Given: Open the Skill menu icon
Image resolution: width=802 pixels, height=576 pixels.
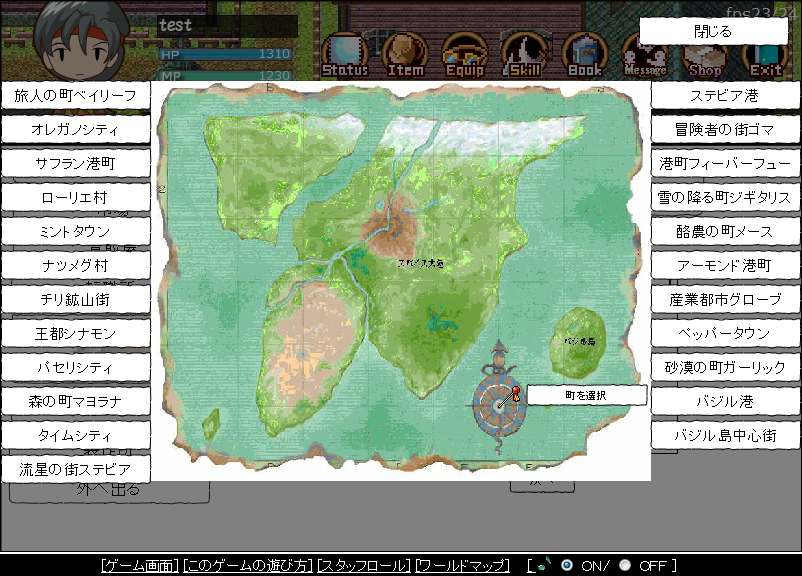Looking at the screenshot, I should point(524,54).
